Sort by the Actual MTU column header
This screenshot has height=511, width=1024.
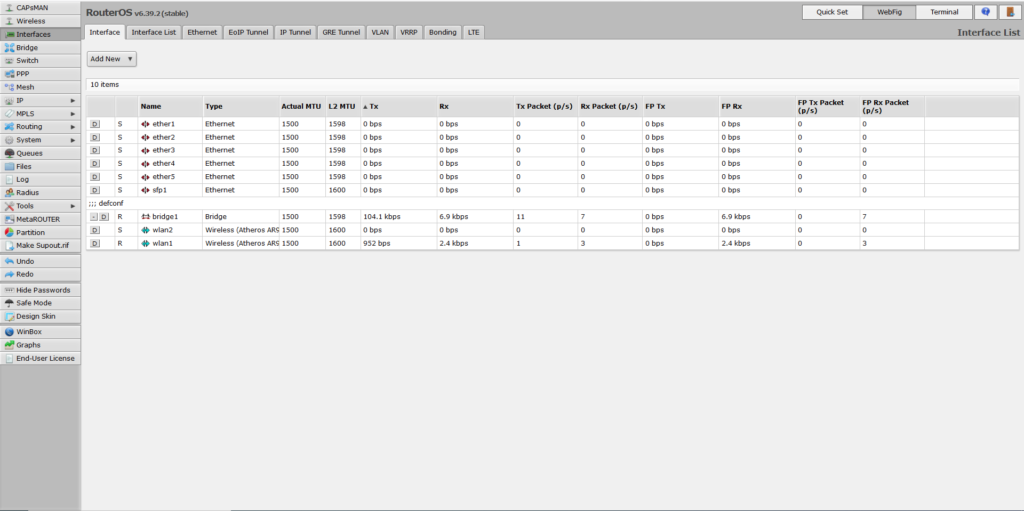(x=302, y=106)
